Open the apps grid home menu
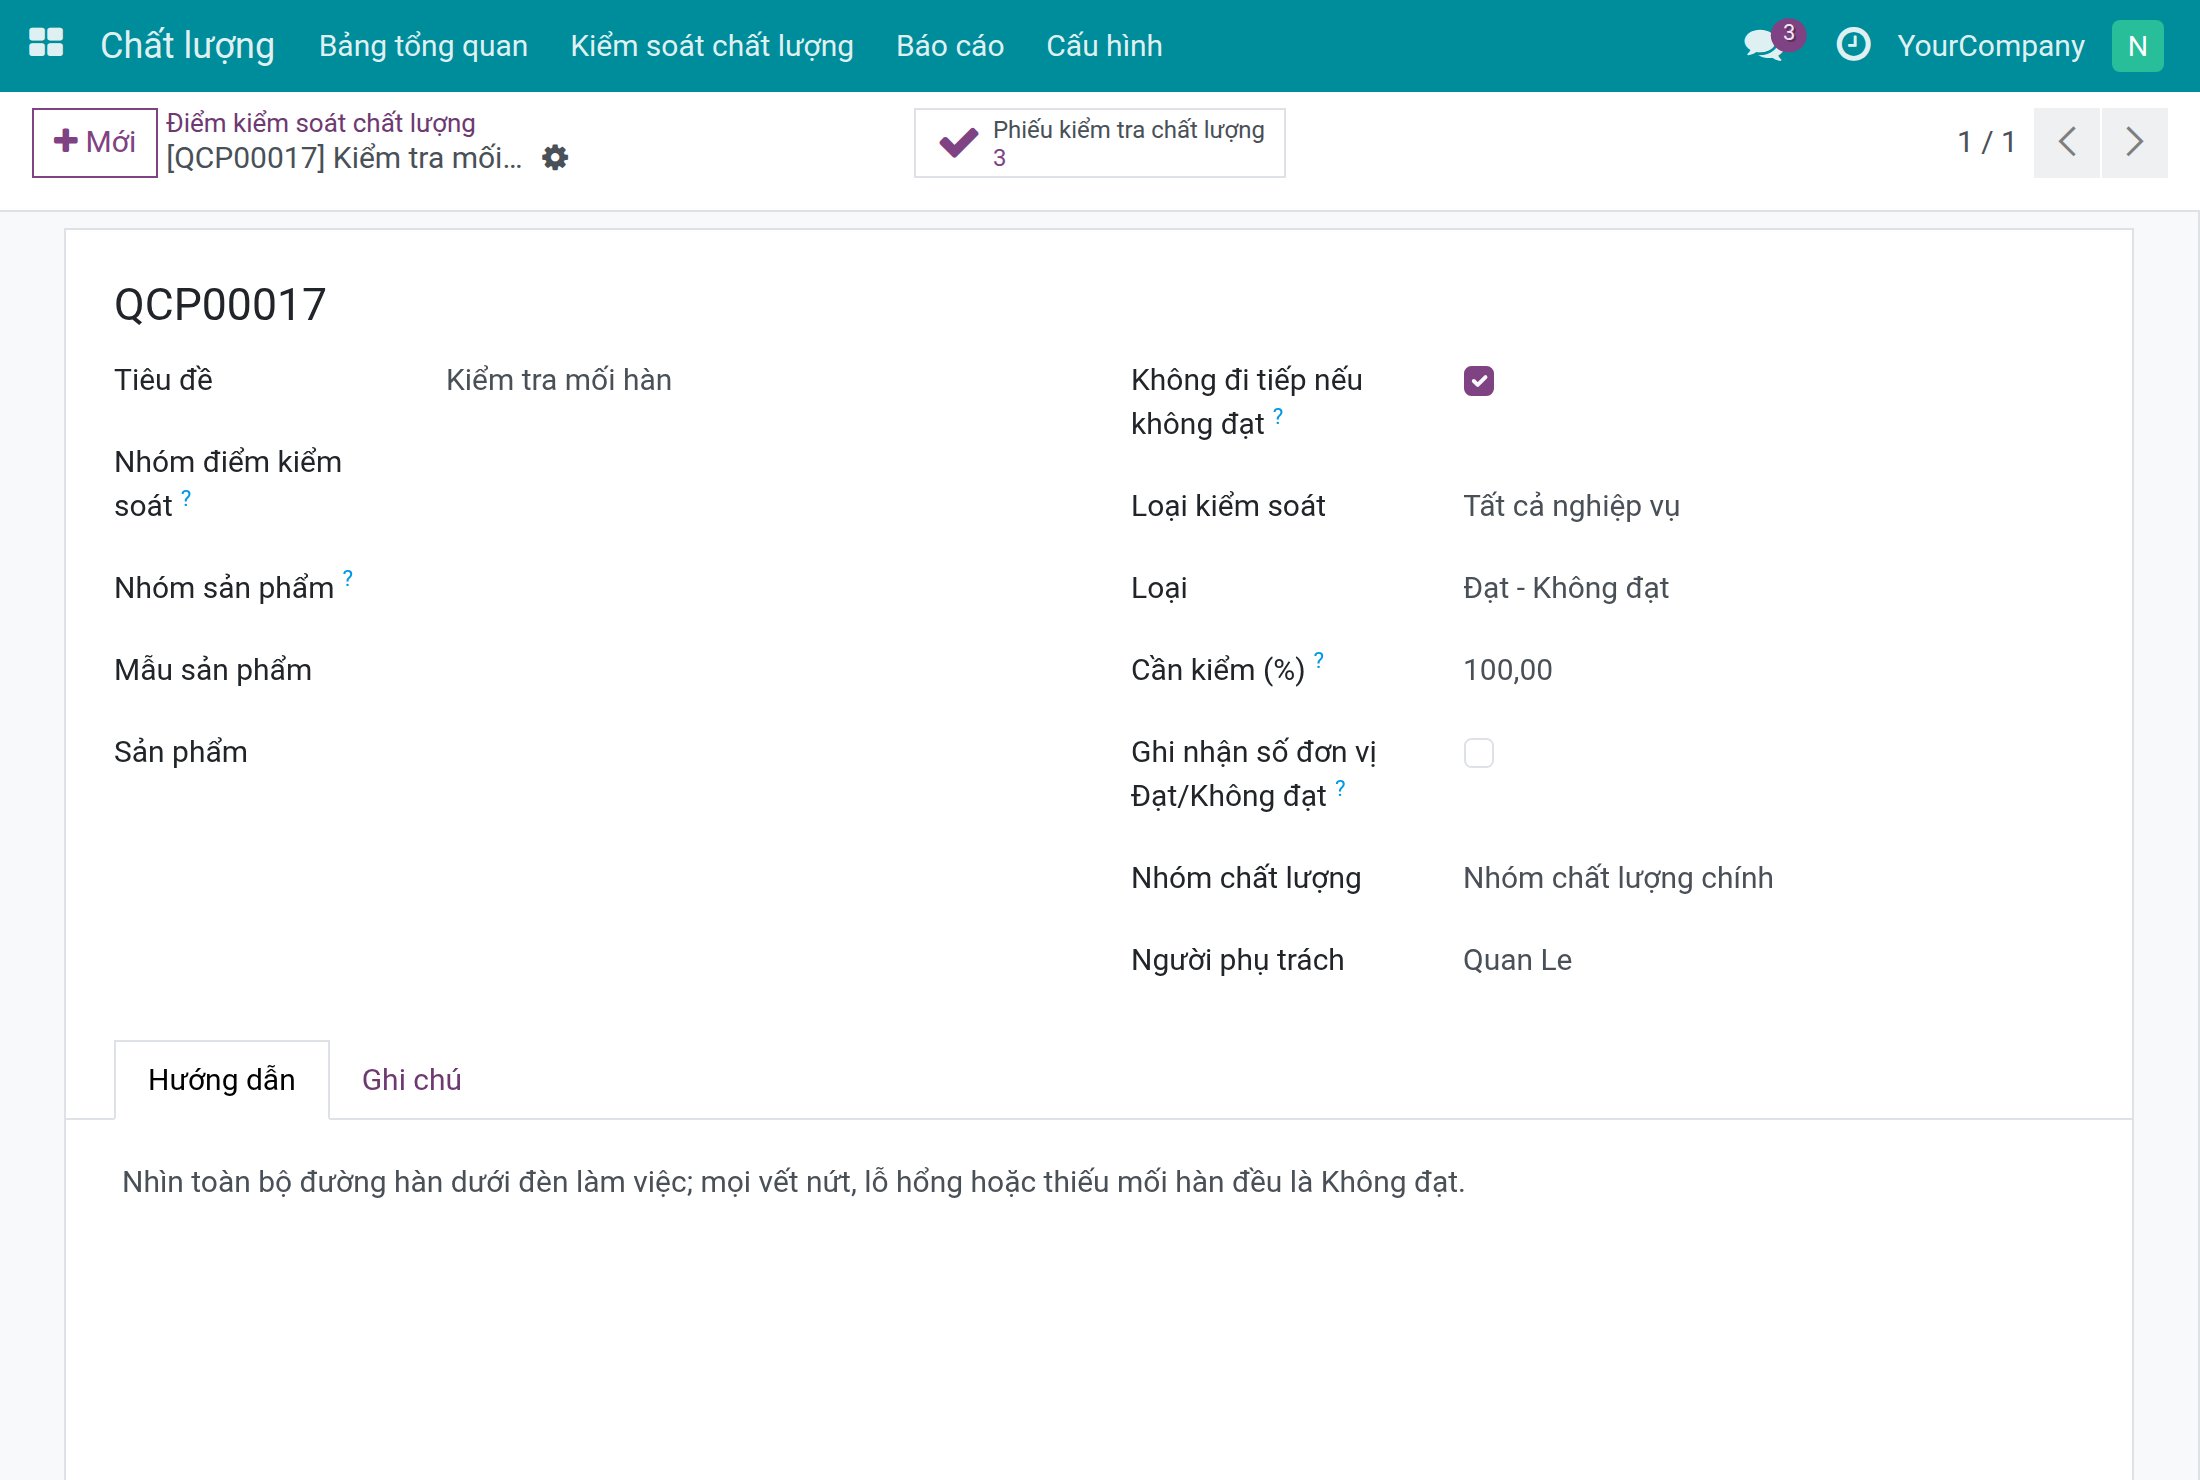The width and height of the screenshot is (2200, 1480). pos(46,44)
